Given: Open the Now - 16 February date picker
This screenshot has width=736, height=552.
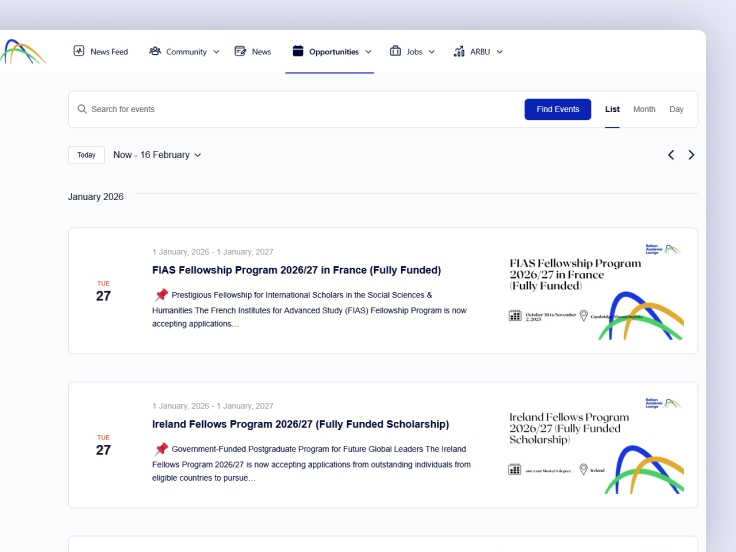Looking at the screenshot, I should coord(157,155).
